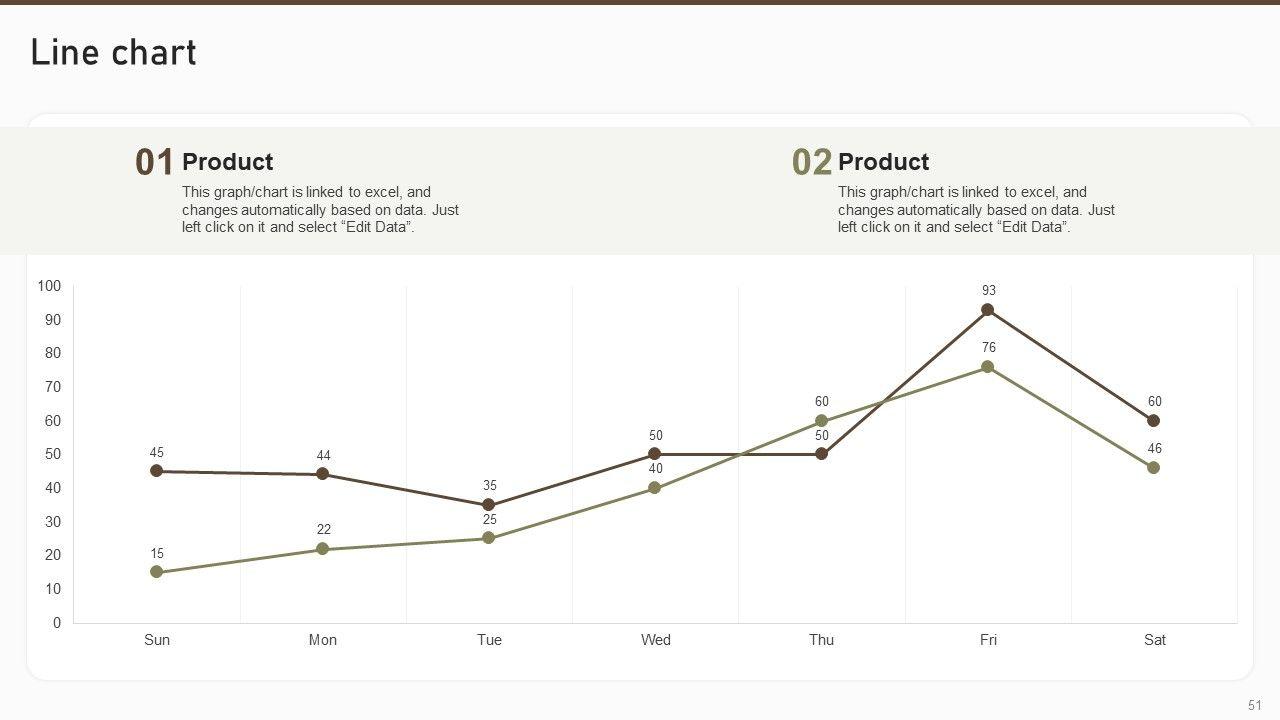Viewport: 1280px width, 720px height.
Task: Pick the olive Thursday marker valued 60
Action: click(x=822, y=421)
